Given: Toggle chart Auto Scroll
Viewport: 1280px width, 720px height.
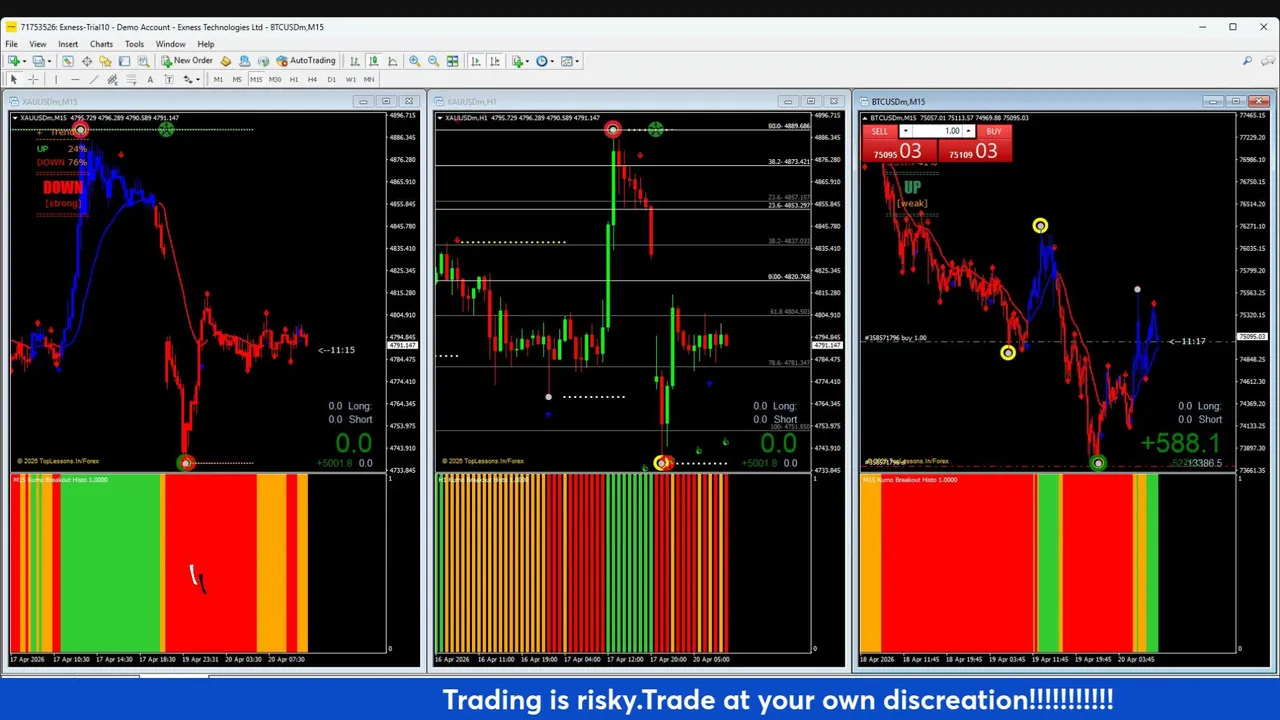Looking at the screenshot, I should coord(476,61).
